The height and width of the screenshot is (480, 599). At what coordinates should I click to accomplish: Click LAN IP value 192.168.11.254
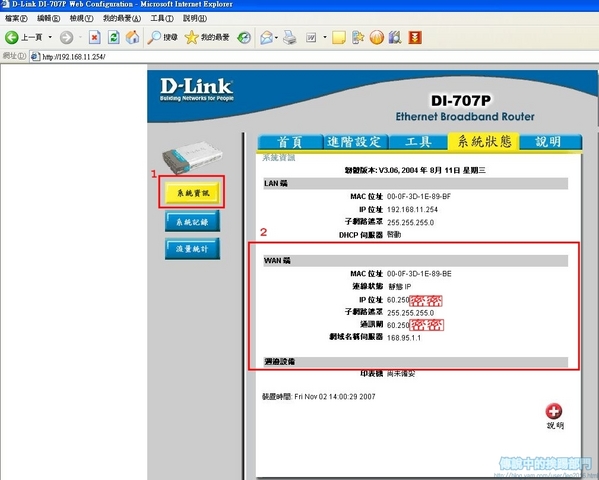point(412,209)
